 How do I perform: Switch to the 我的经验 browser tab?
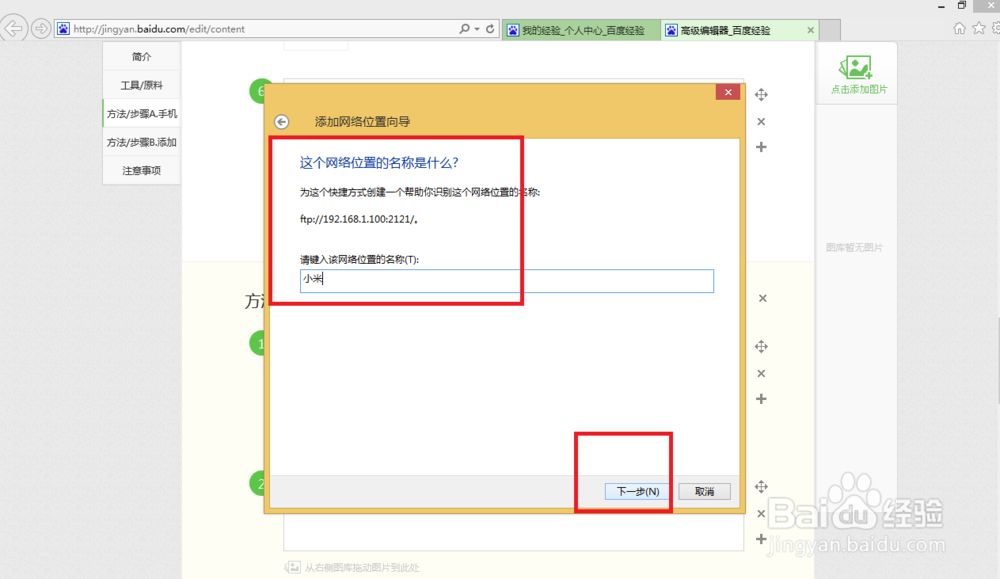[x=580, y=30]
